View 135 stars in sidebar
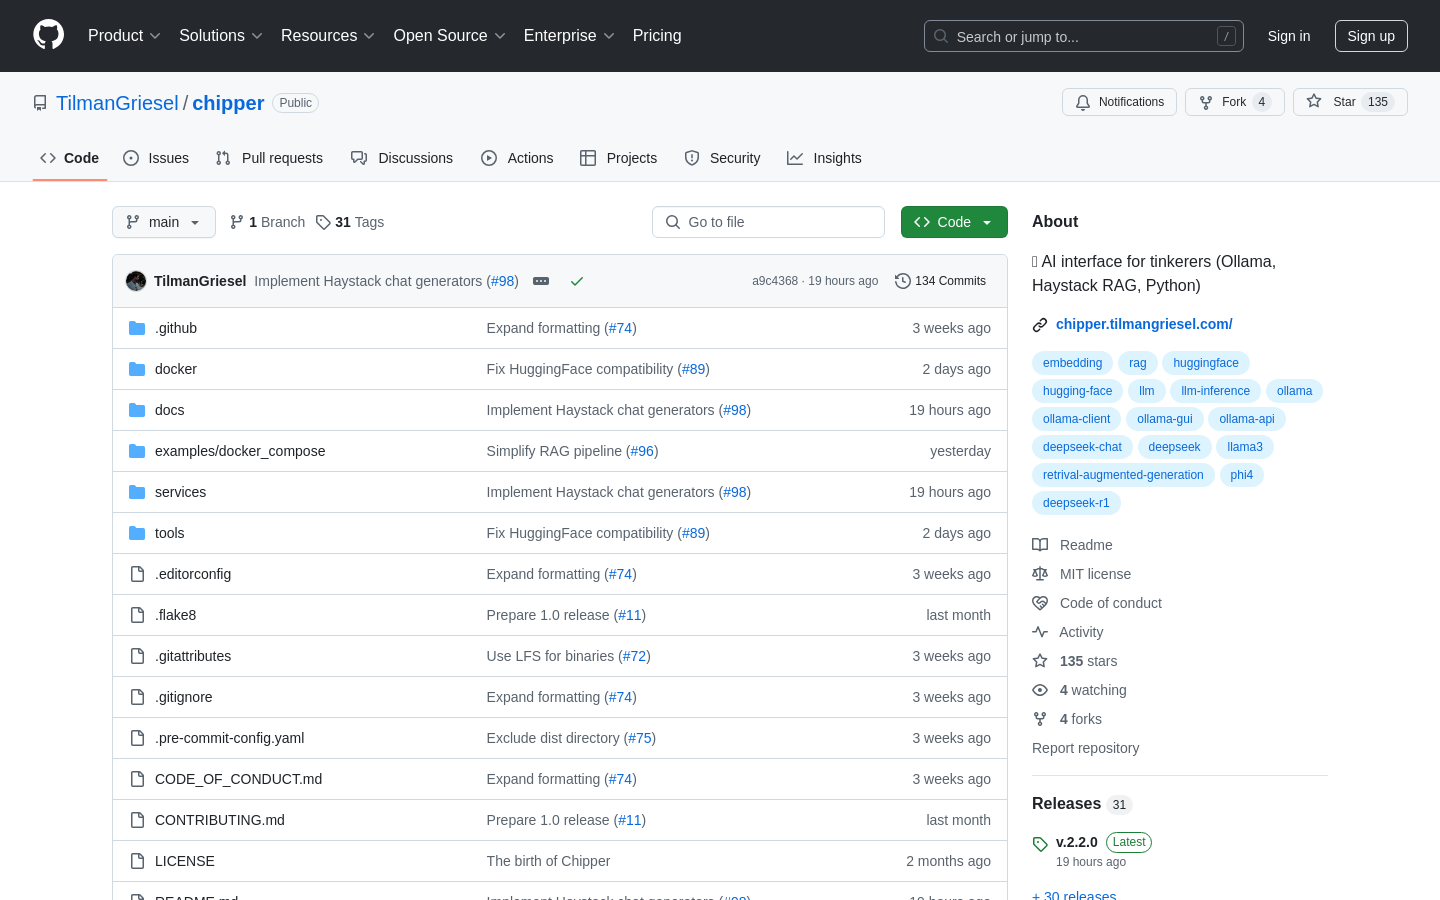Screen dimensions: 1440x900 tap(1074, 661)
